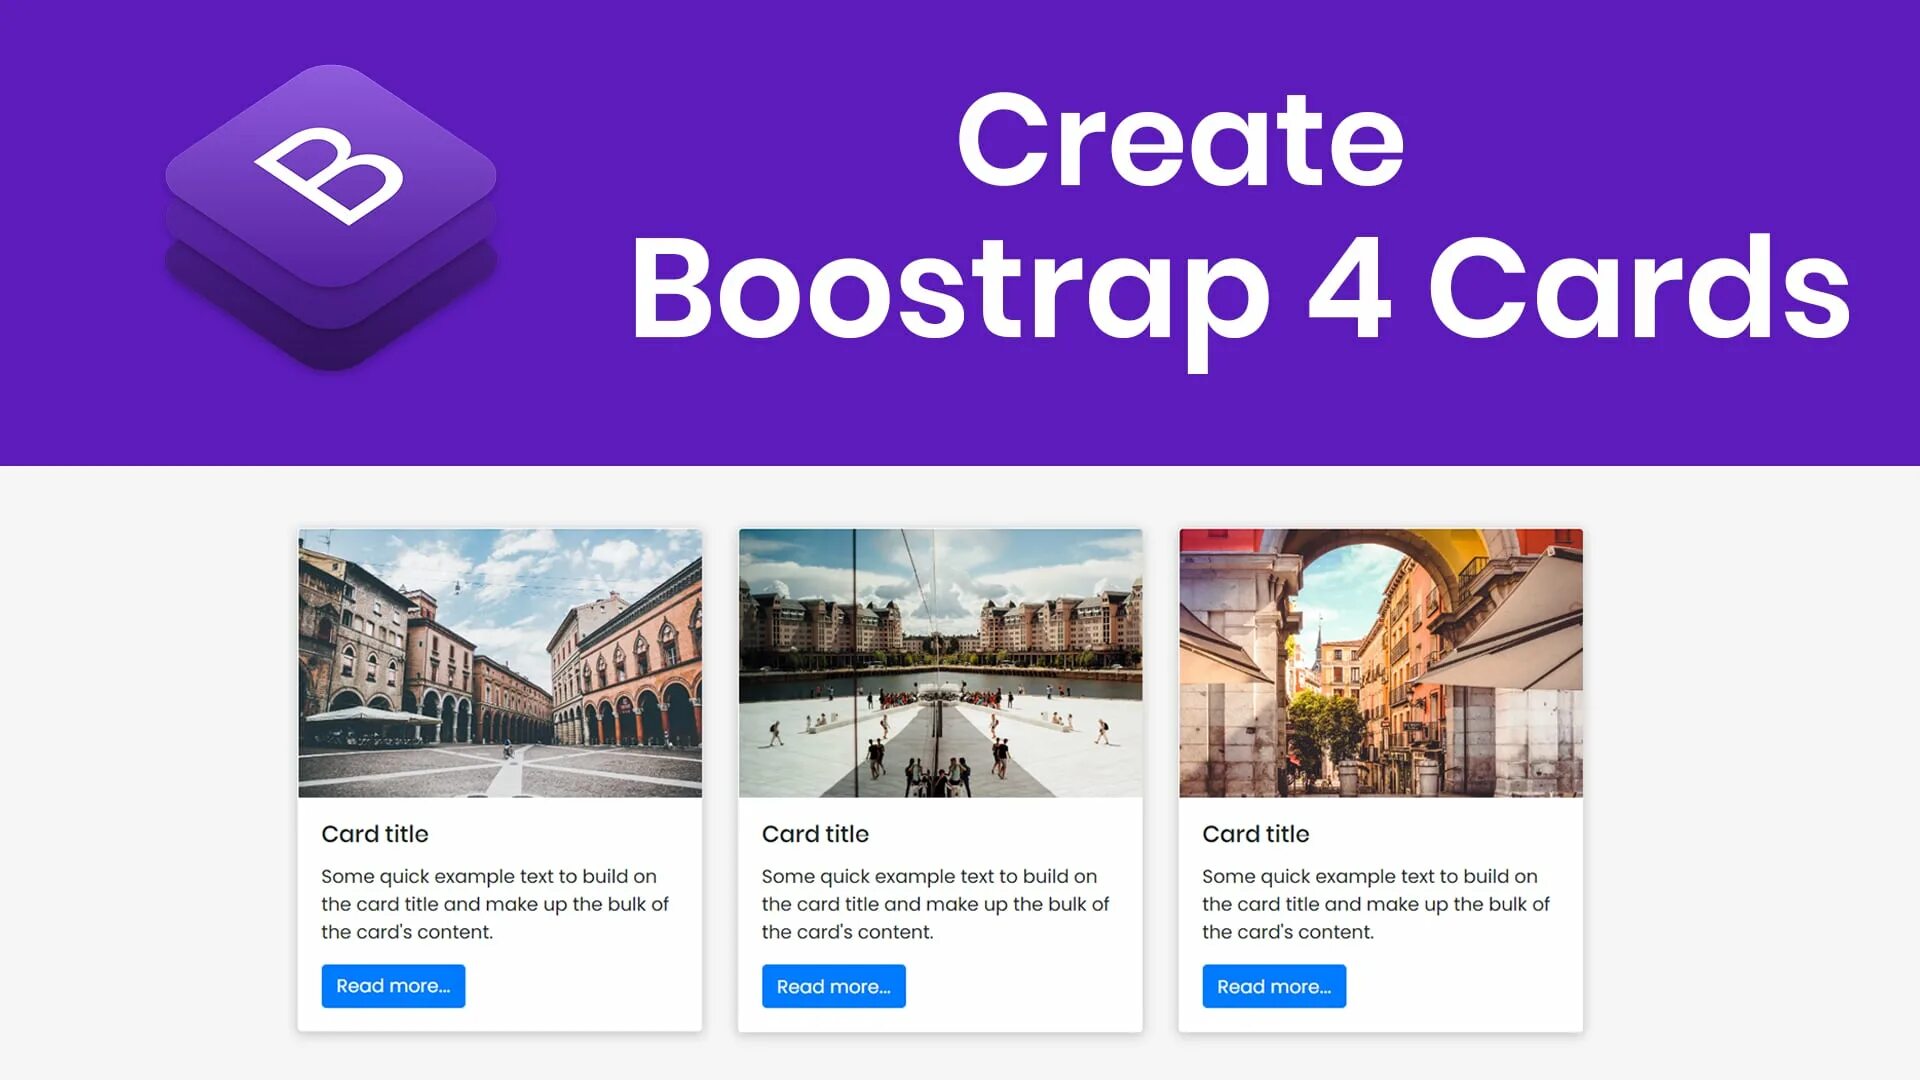Click the word Create in heading
1920x1080 pixels.
click(1180, 140)
